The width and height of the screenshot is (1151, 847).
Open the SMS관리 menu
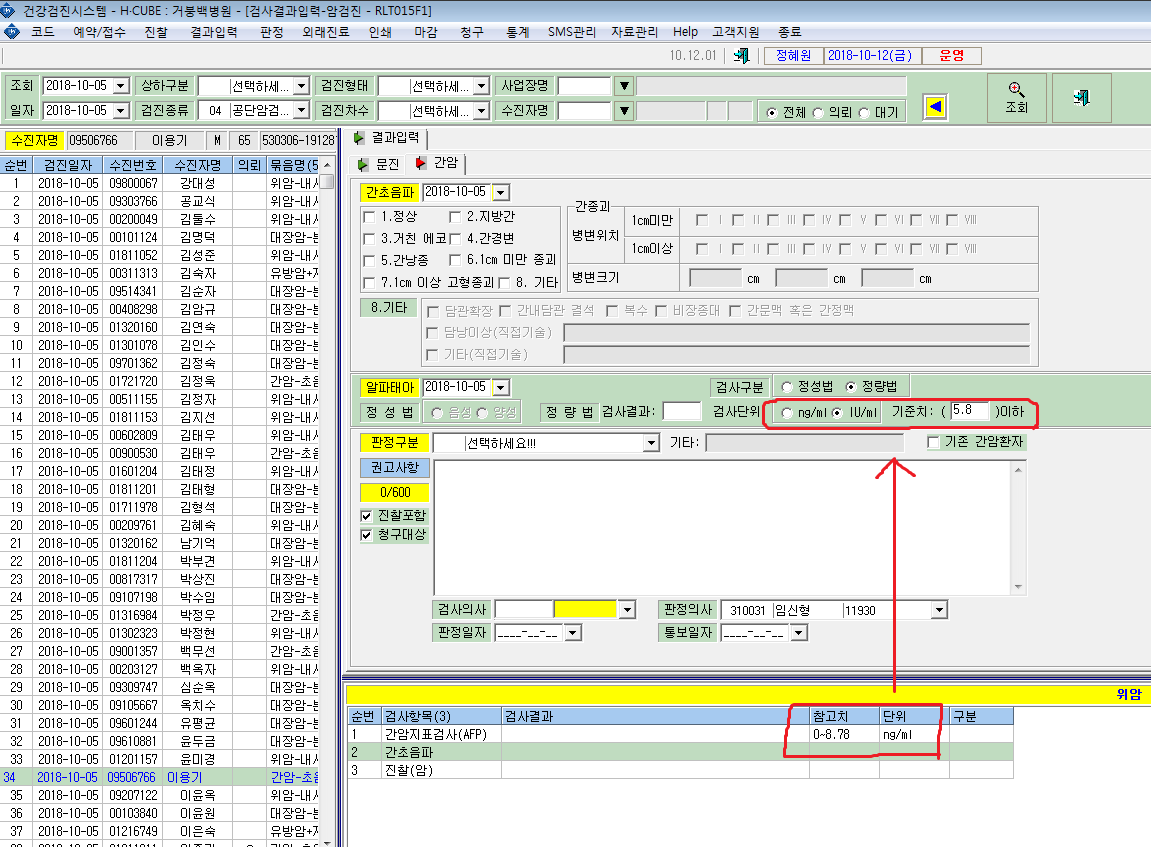(571, 32)
